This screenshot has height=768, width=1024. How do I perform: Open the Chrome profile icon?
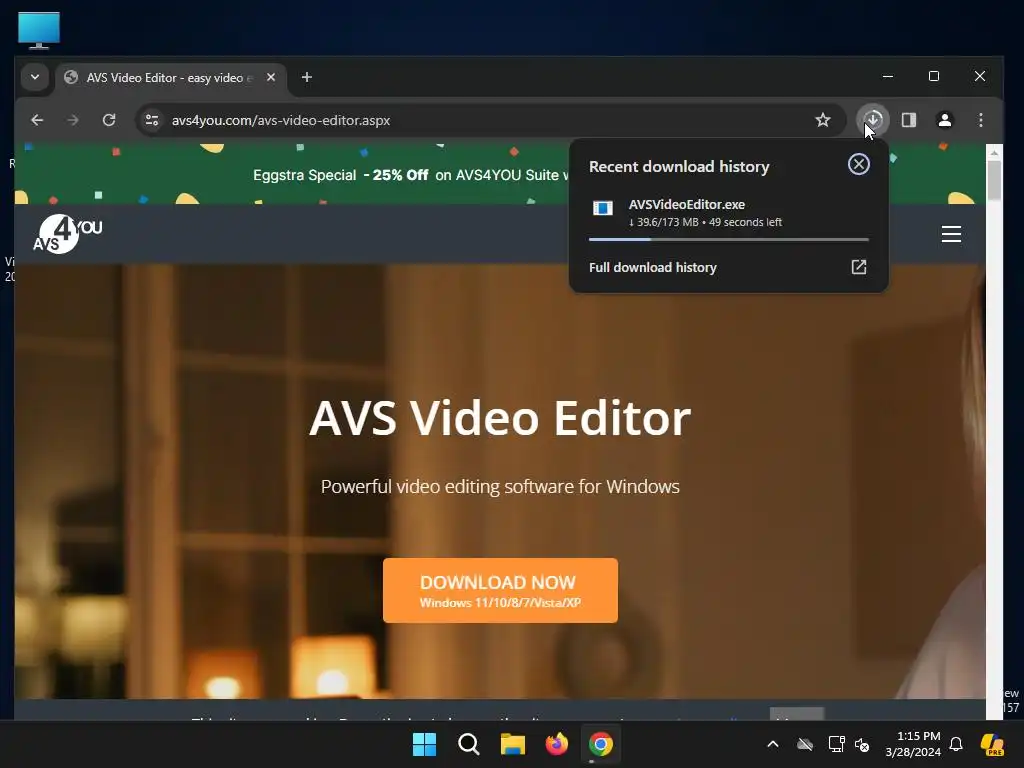click(x=945, y=120)
